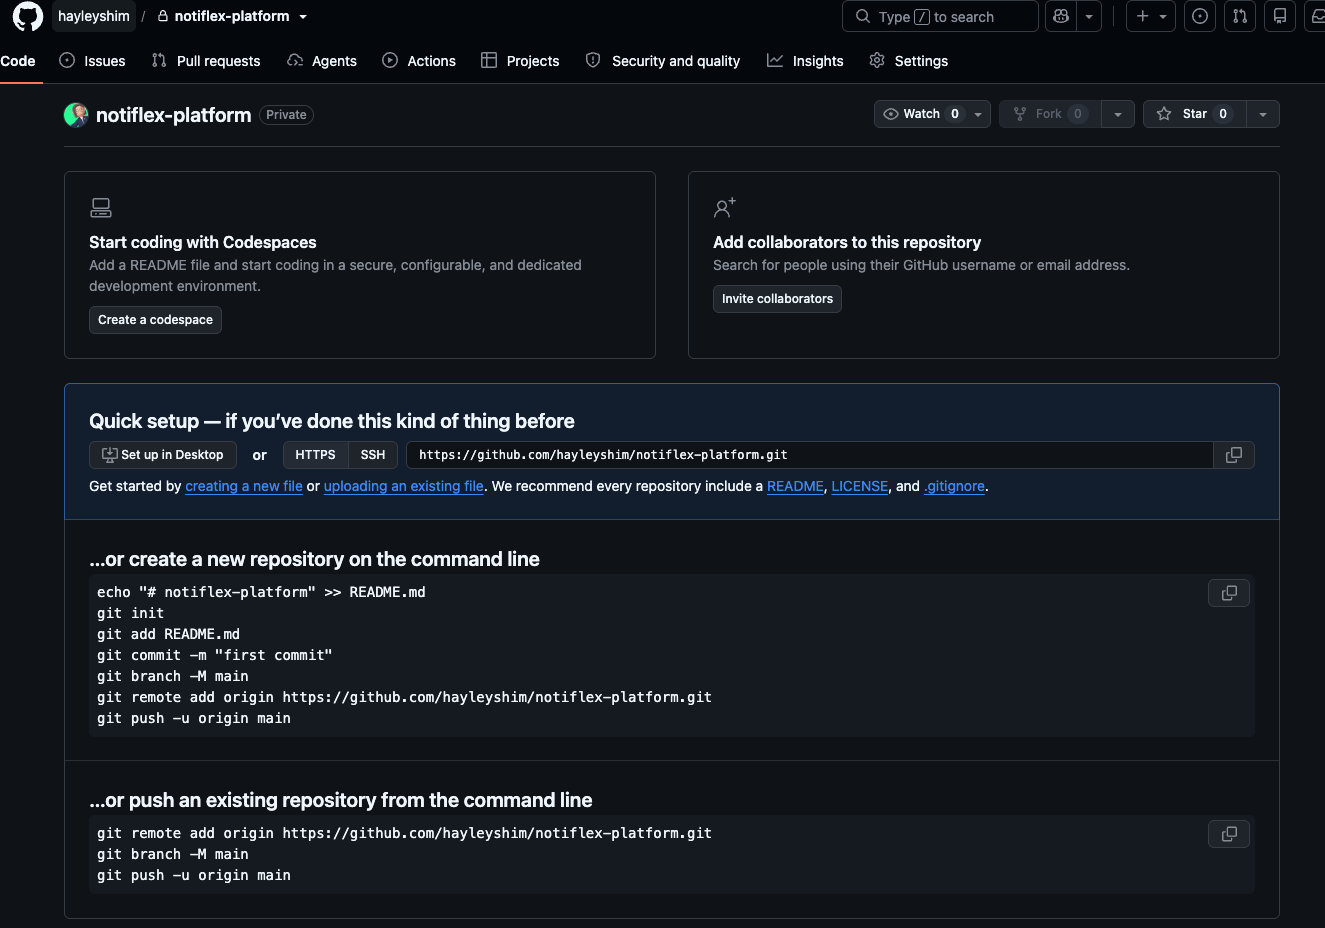Open the Insights tab

(805, 61)
